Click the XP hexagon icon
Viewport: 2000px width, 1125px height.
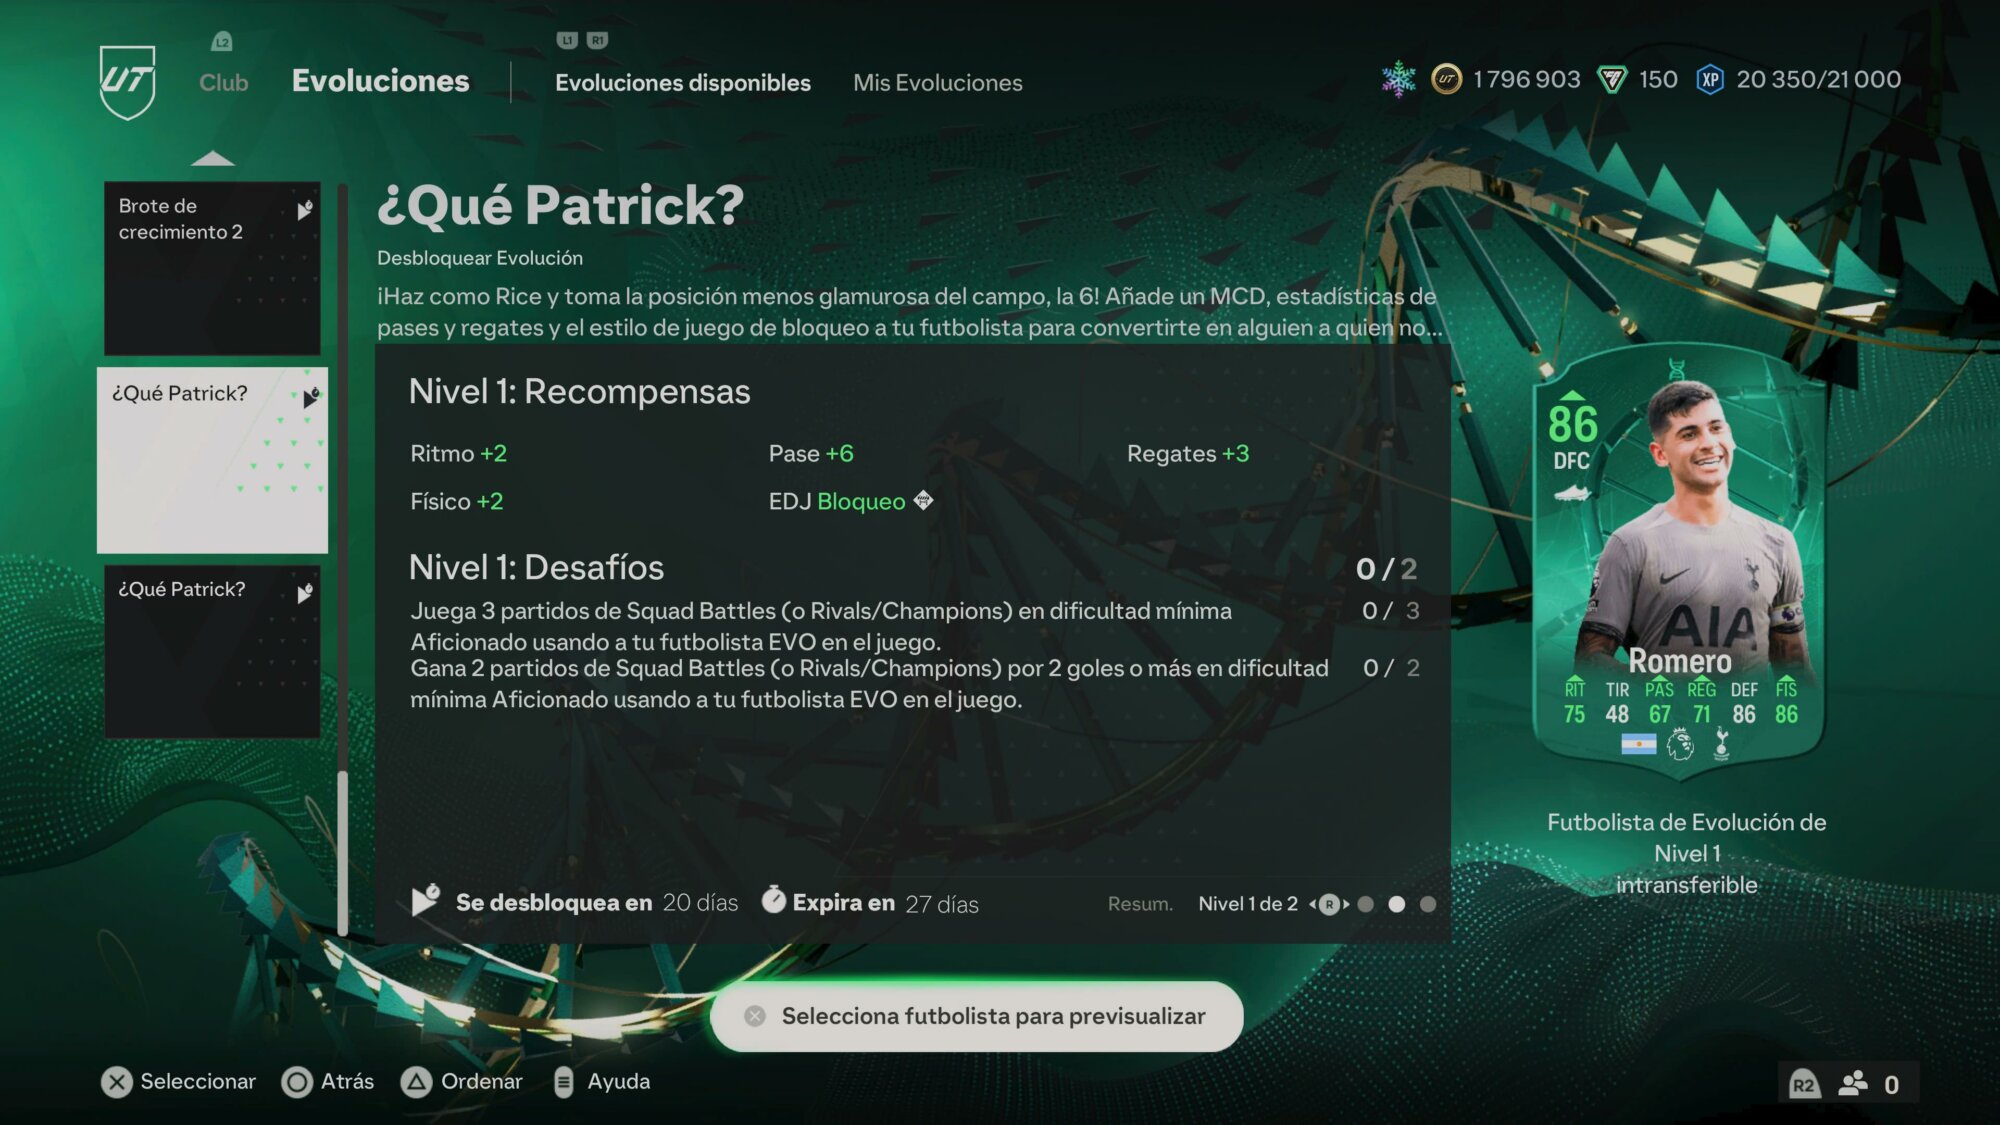point(1710,79)
